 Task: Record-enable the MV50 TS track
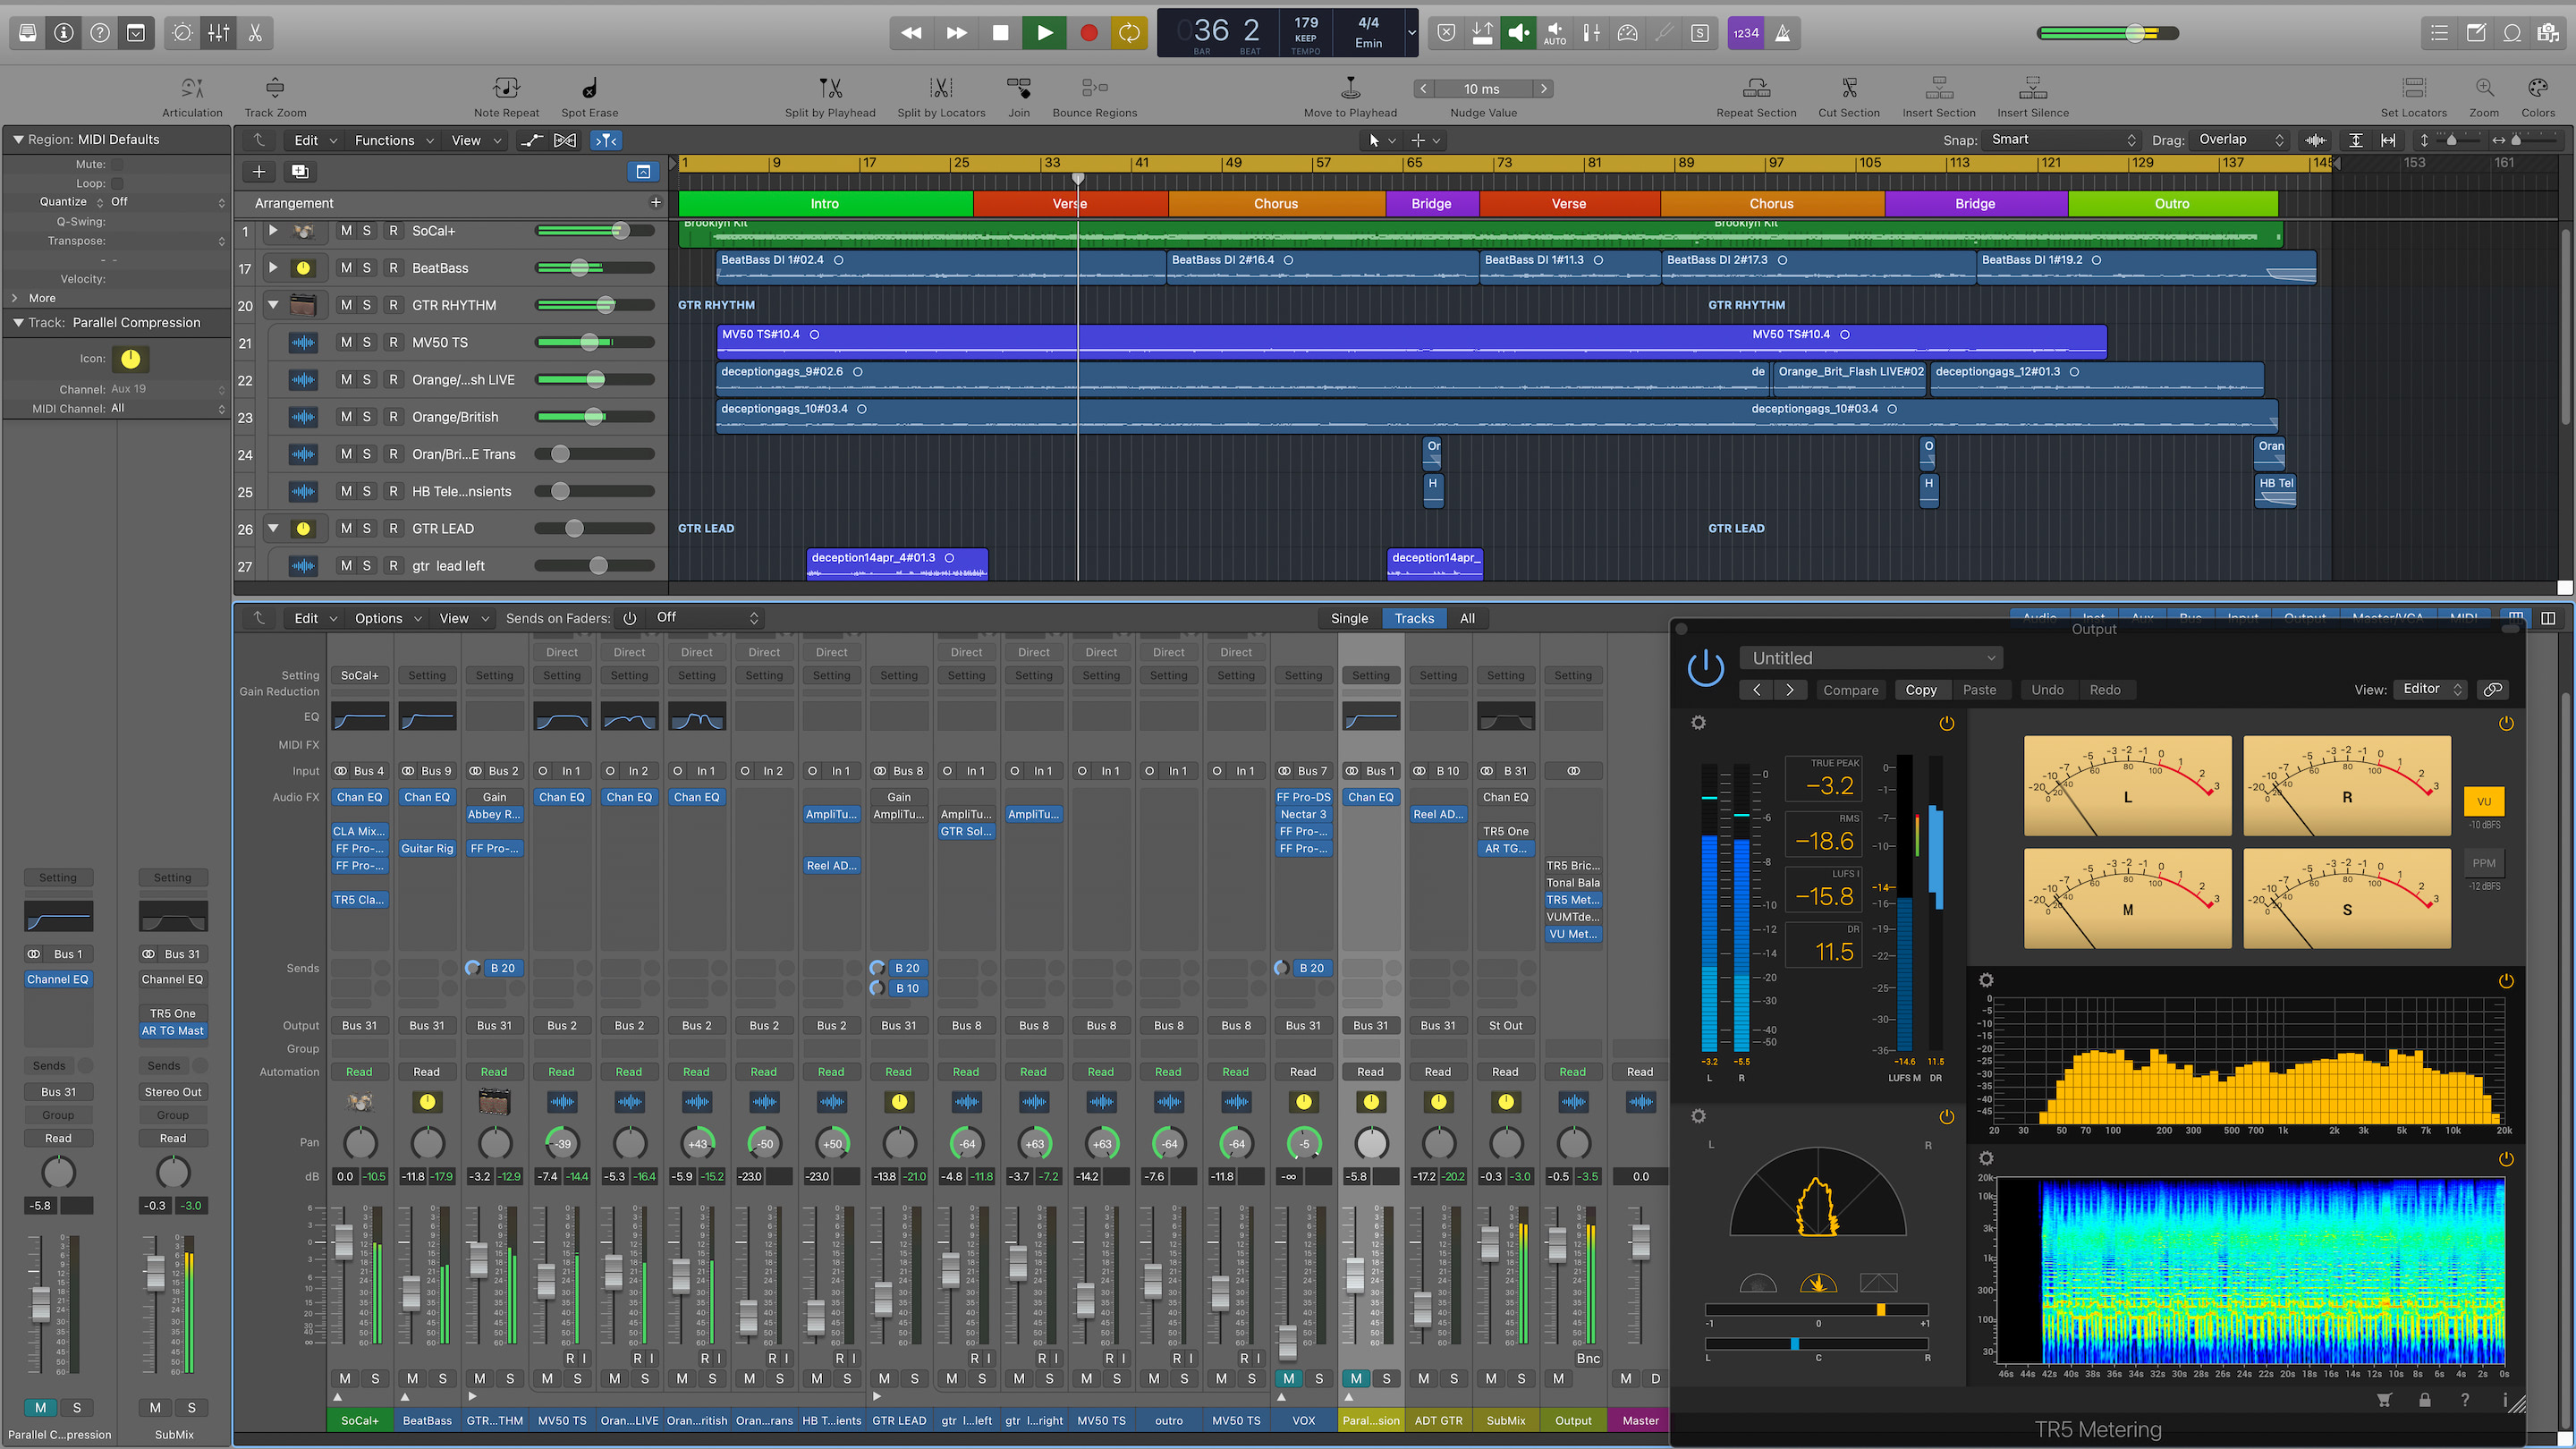coord(393,342)
